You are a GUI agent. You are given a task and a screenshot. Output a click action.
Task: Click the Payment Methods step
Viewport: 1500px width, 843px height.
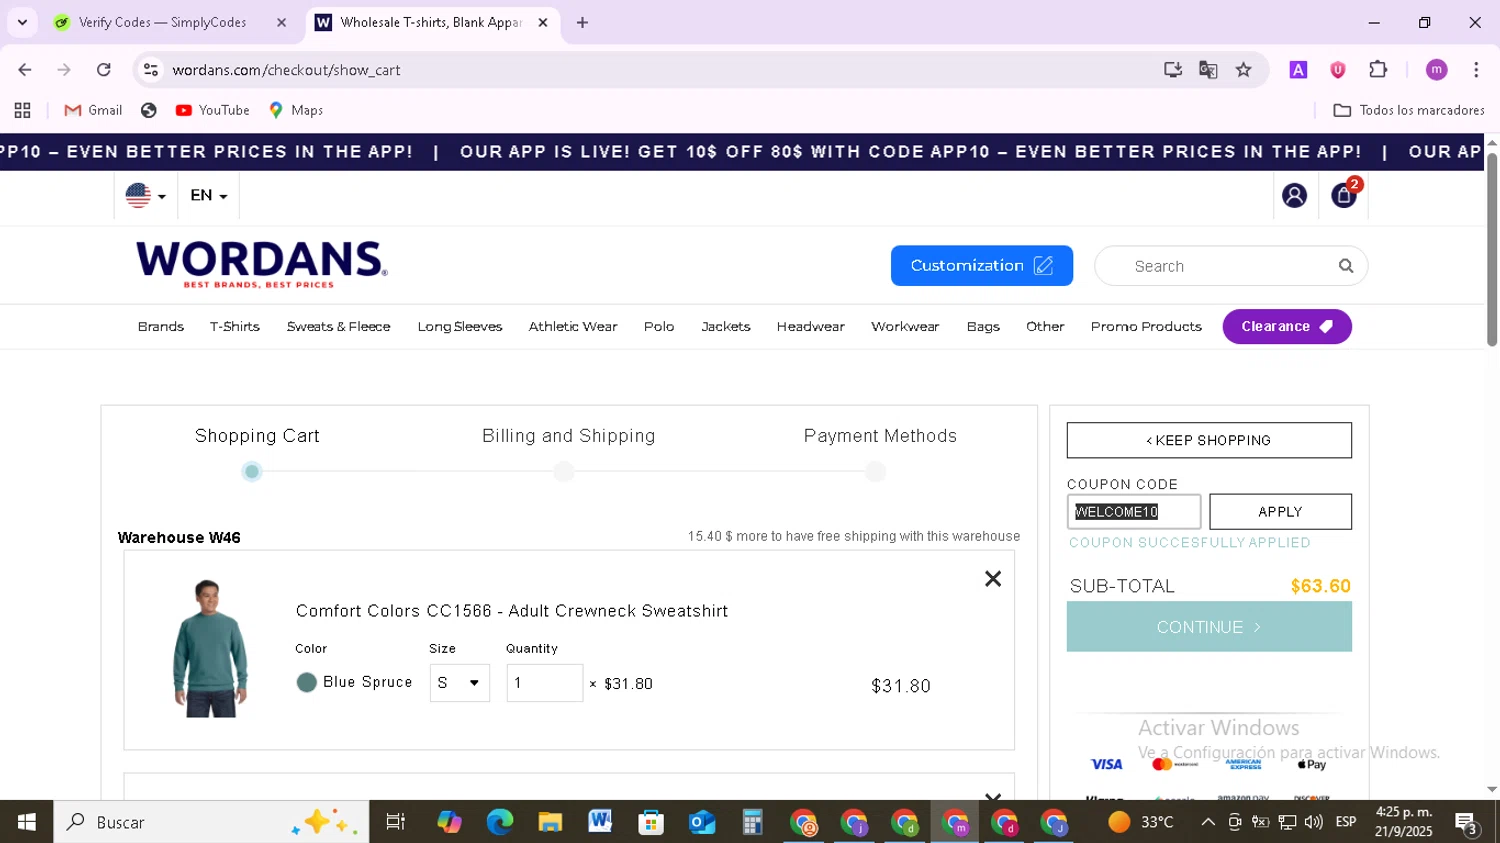880,436
